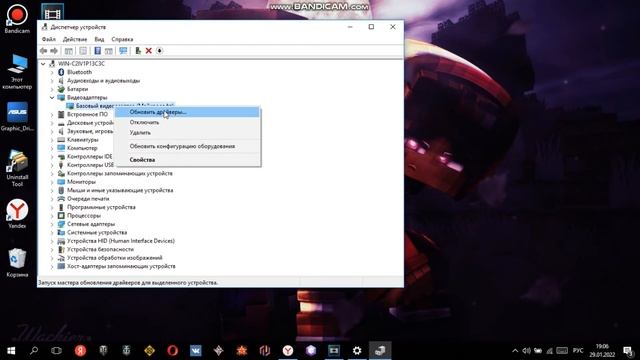Open the Корзина recycle bin icon

point(17,262)
